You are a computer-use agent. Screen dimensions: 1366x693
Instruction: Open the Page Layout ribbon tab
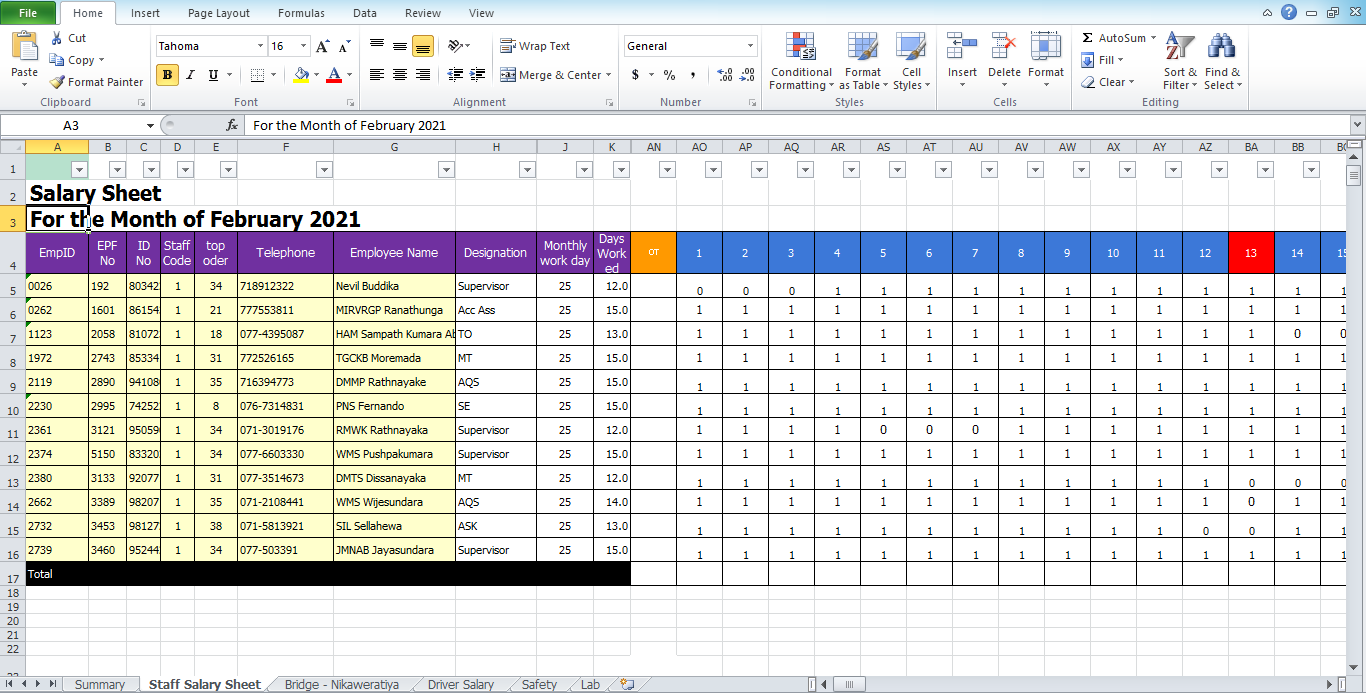point(218,13)
